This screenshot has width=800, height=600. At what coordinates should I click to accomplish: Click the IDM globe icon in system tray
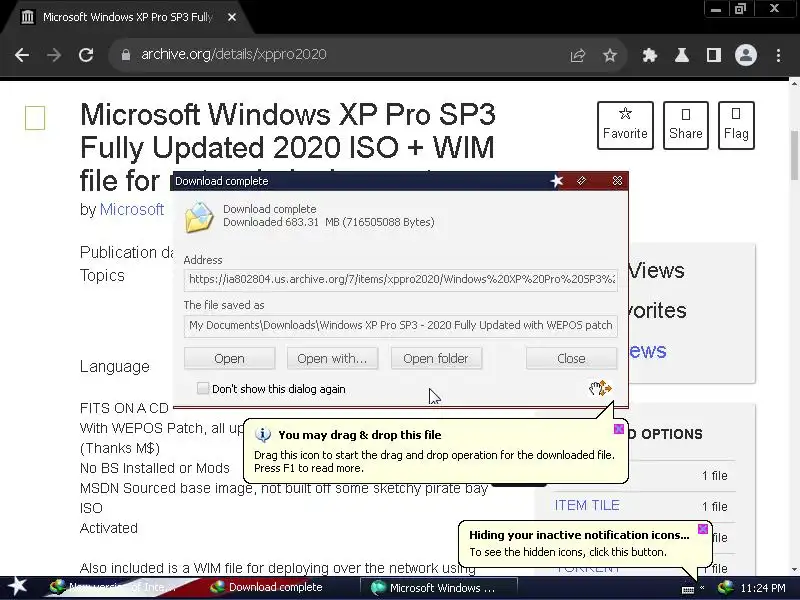pyautogui.click(x=725, y=588)
